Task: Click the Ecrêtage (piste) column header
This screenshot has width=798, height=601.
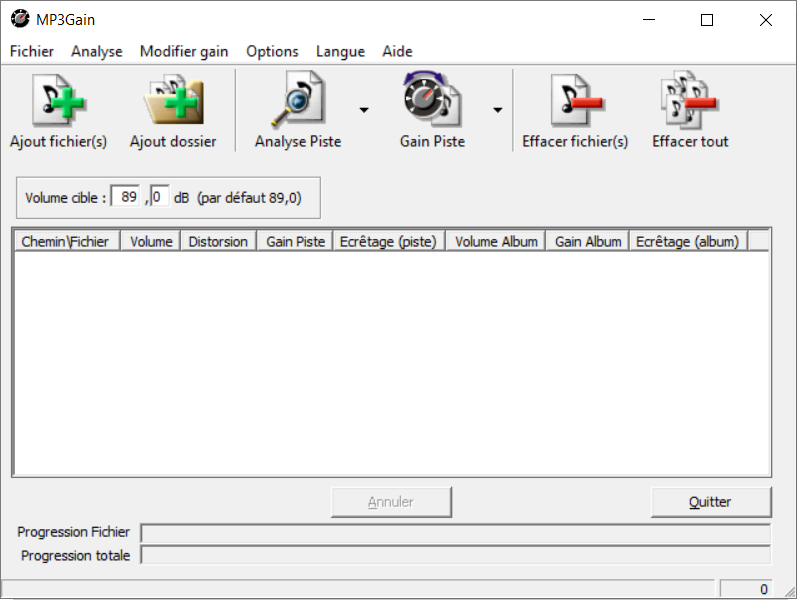Action: coord(389,241)
